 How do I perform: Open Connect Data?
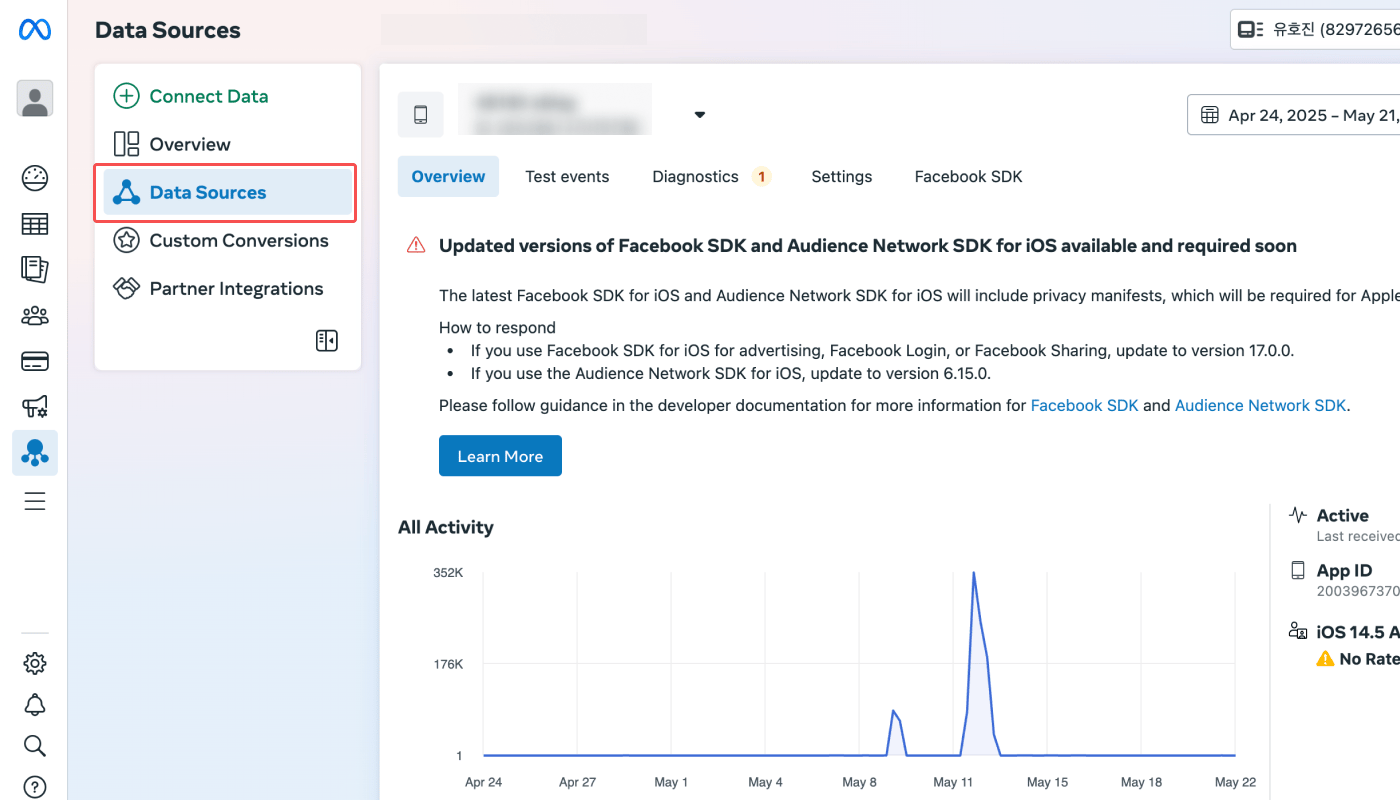point(228,96)
